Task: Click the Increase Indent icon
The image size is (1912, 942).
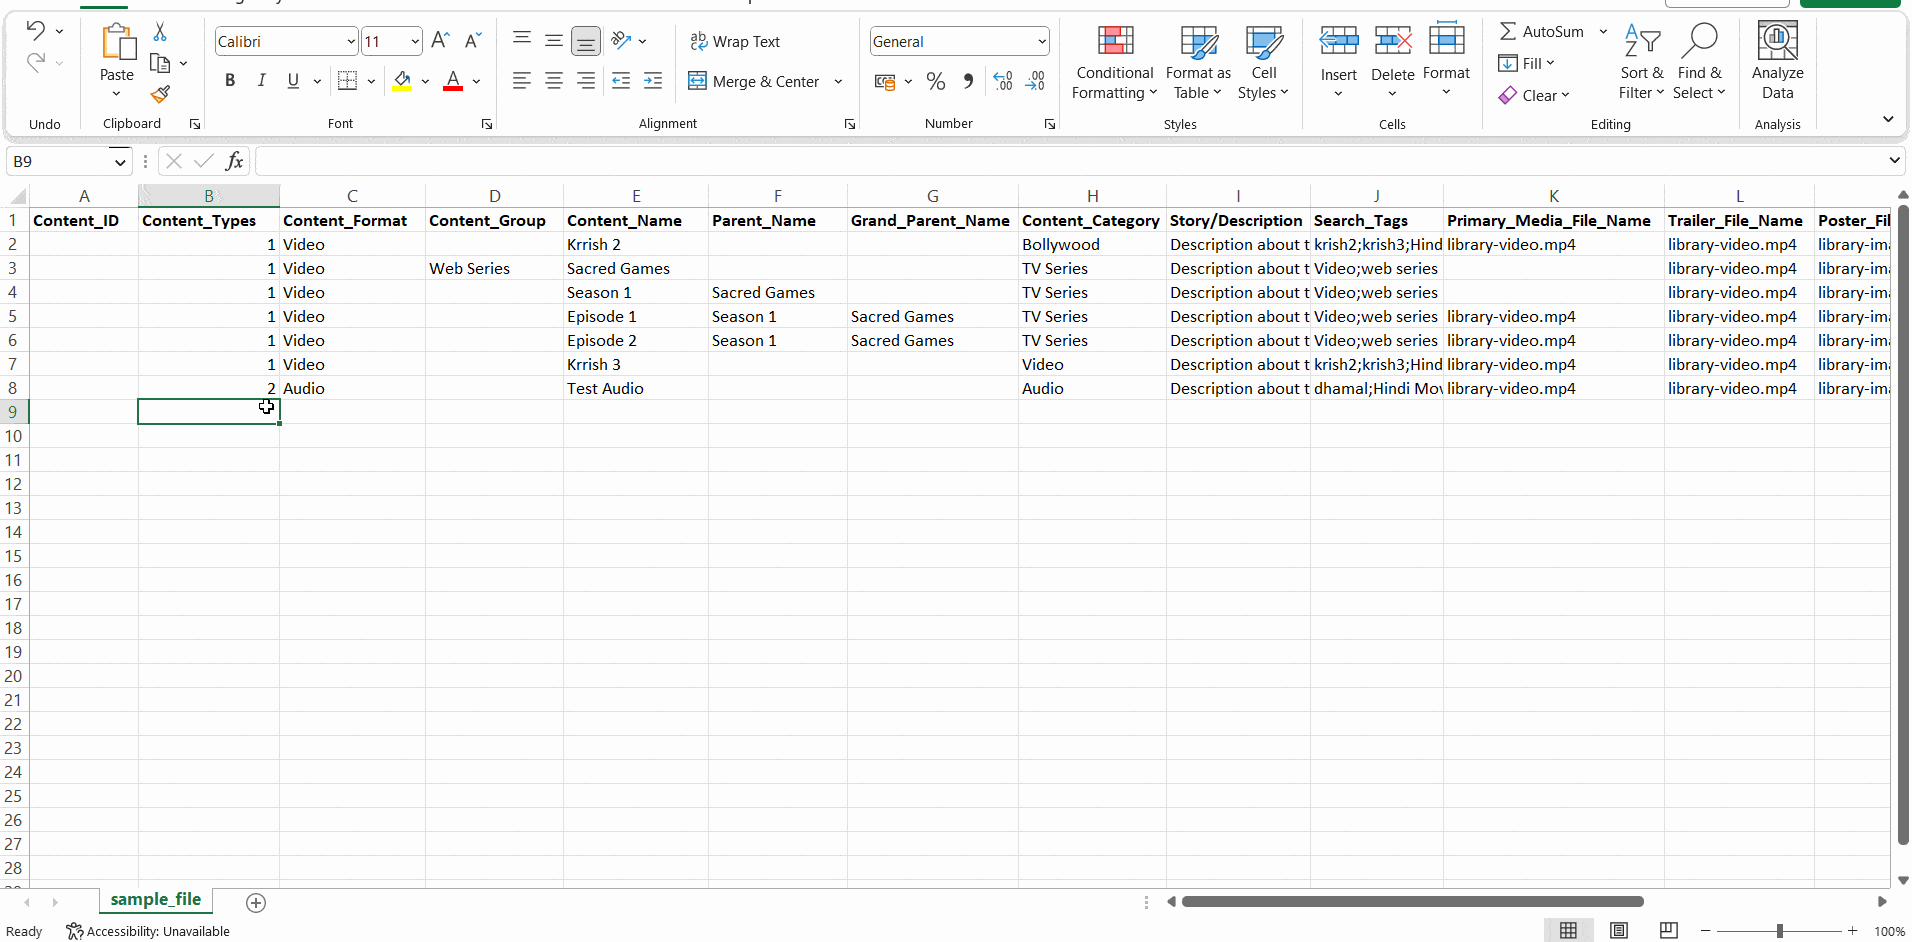Action: click(653, 81)
